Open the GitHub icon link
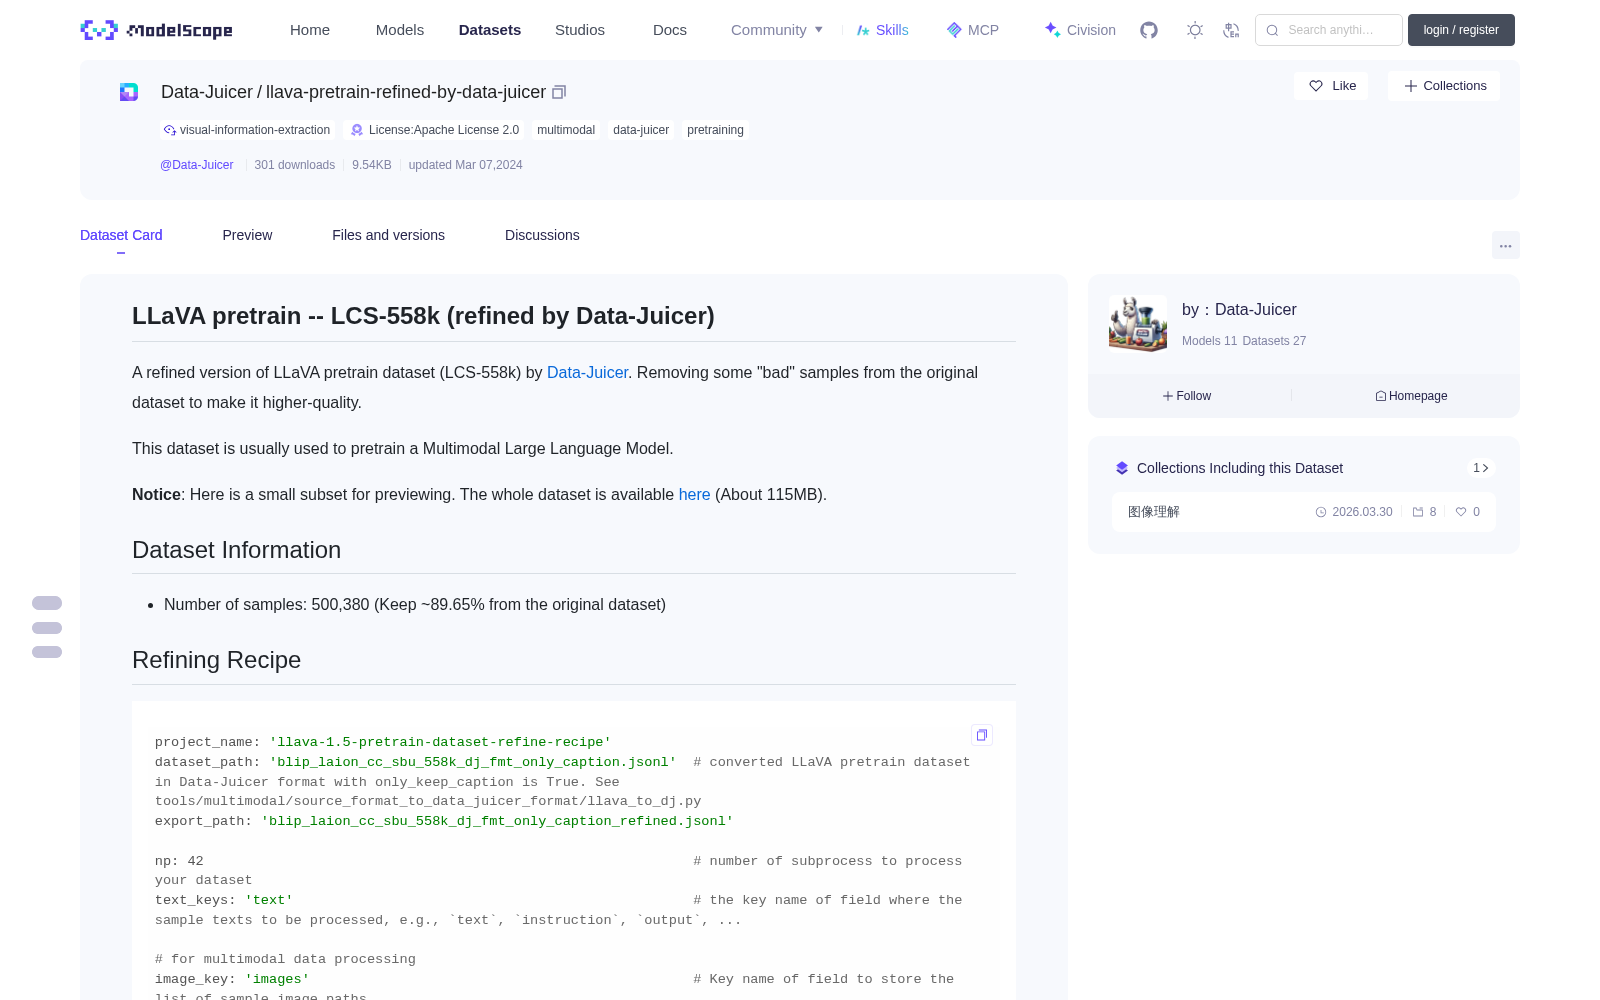This screenshot has height=1000, width=1600. point(1149,30)
